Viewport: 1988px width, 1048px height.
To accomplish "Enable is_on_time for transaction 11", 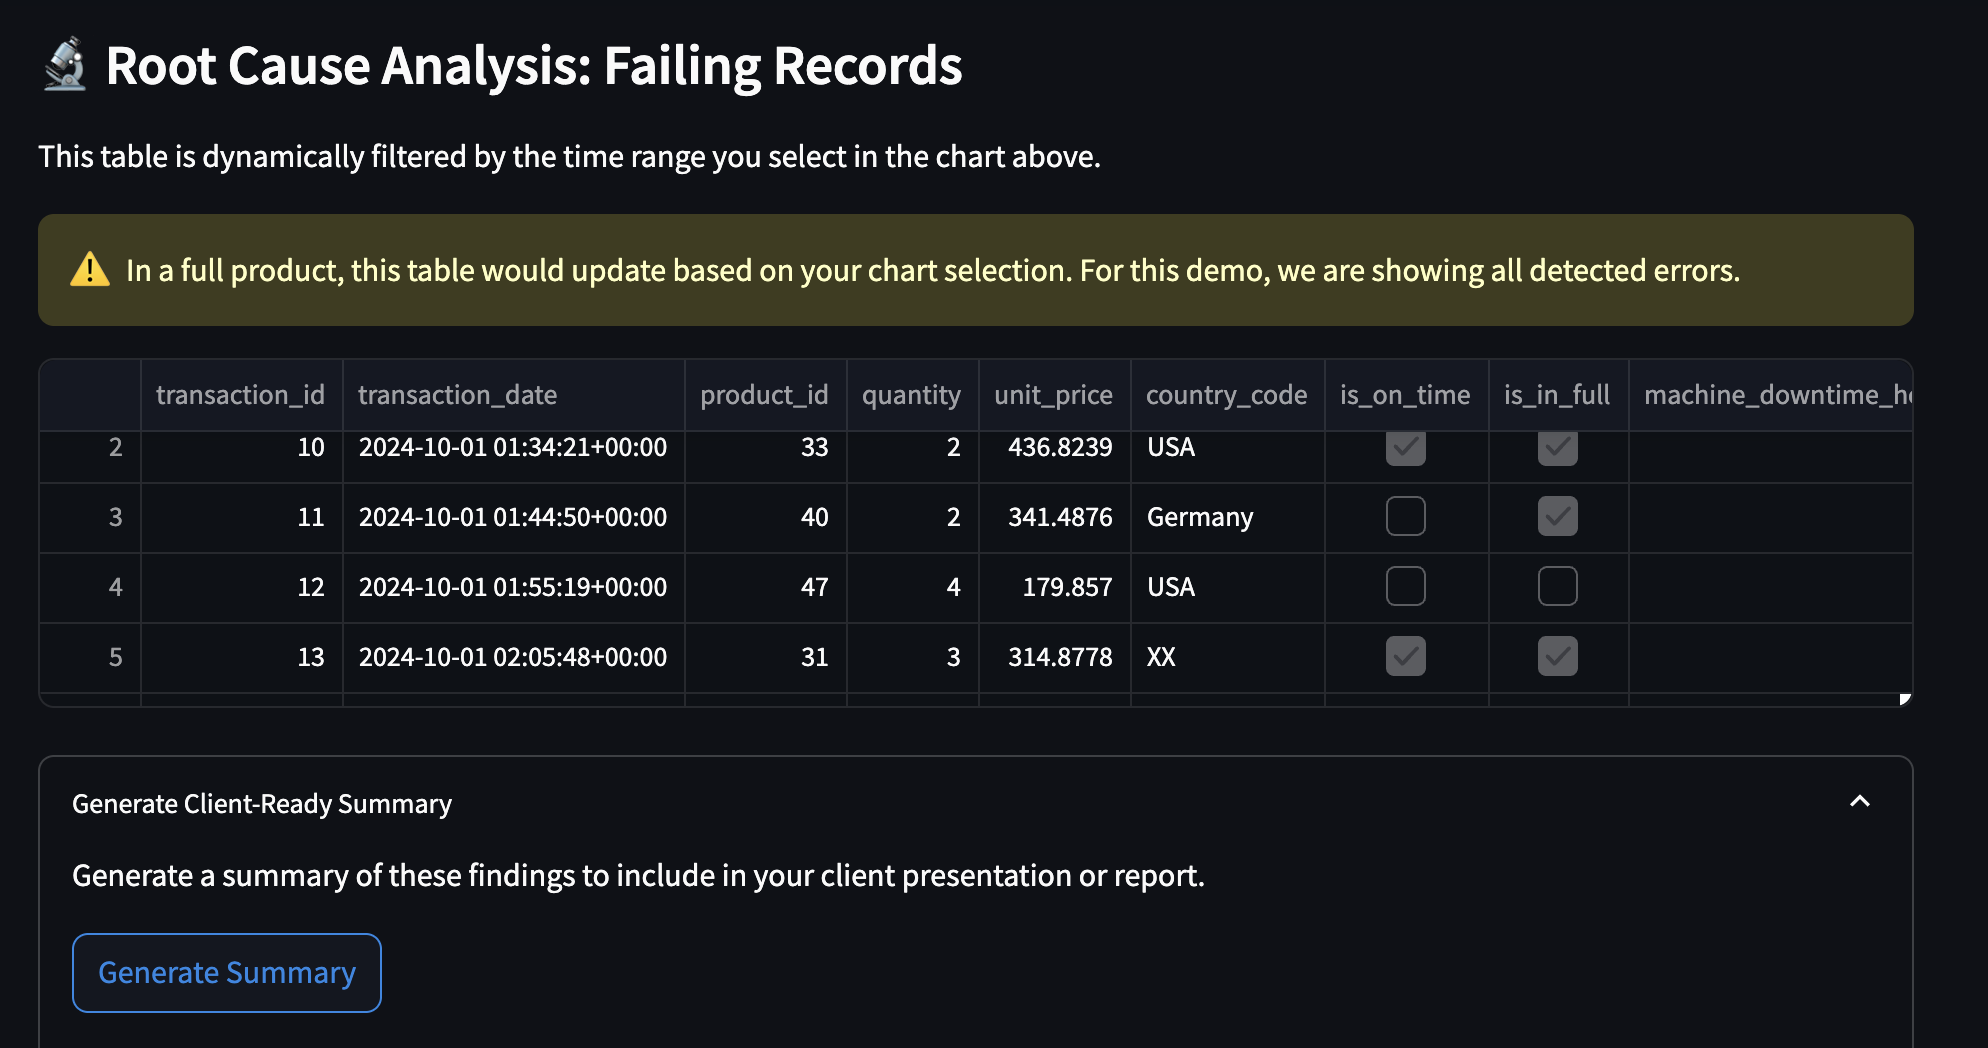I will pyautogui.click(x=1405, y=517).
